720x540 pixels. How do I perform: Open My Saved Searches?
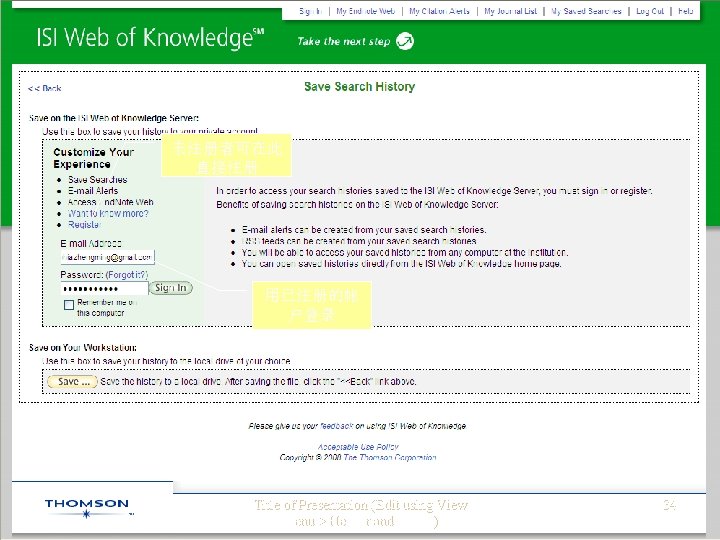[586, 11]
